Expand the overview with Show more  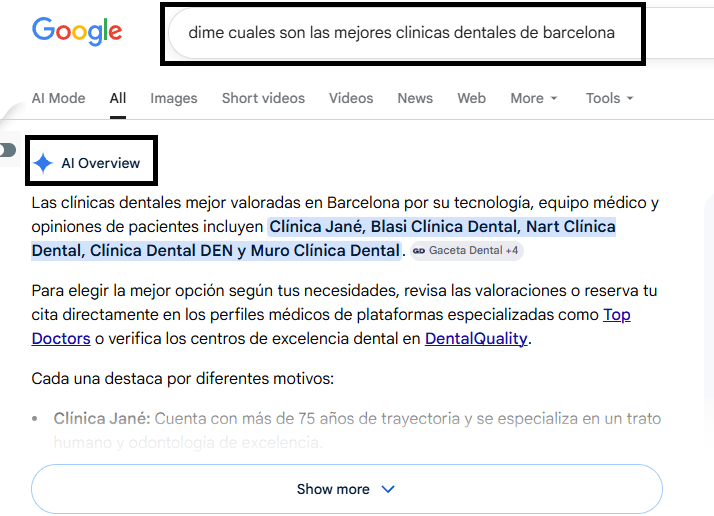[x=347, y=489]
